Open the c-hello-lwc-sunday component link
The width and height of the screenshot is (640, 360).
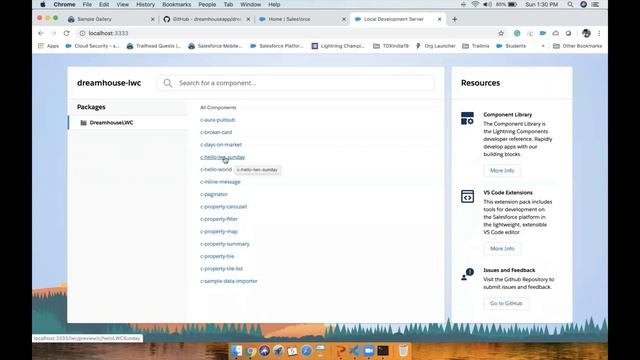tap(222, 157)
